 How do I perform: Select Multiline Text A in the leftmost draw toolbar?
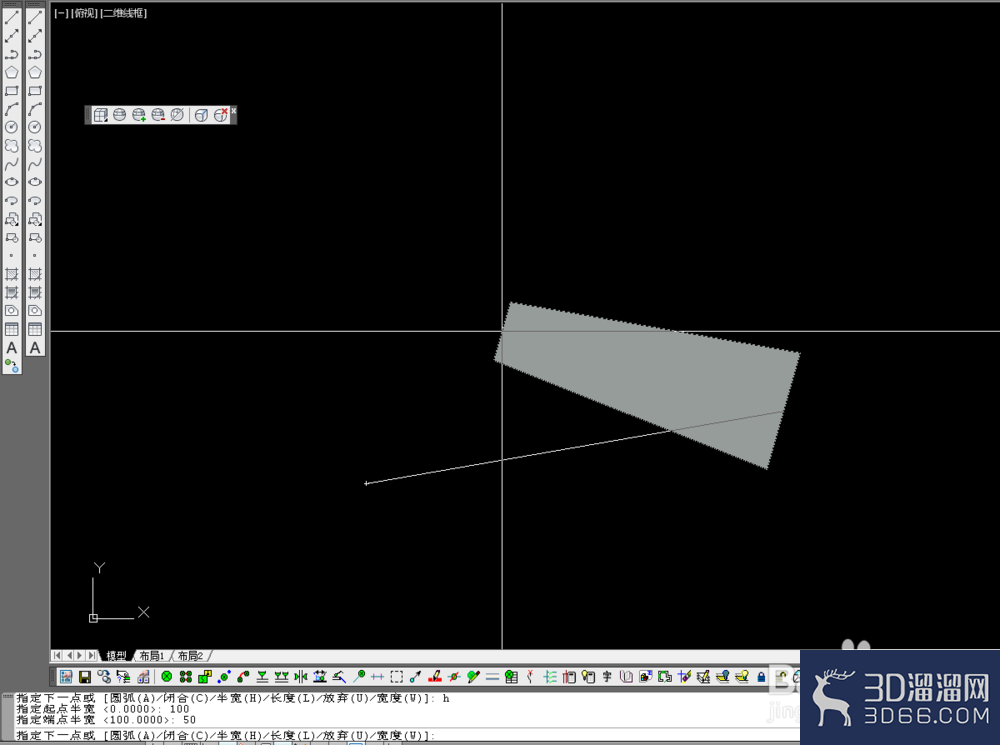point(11,348)
